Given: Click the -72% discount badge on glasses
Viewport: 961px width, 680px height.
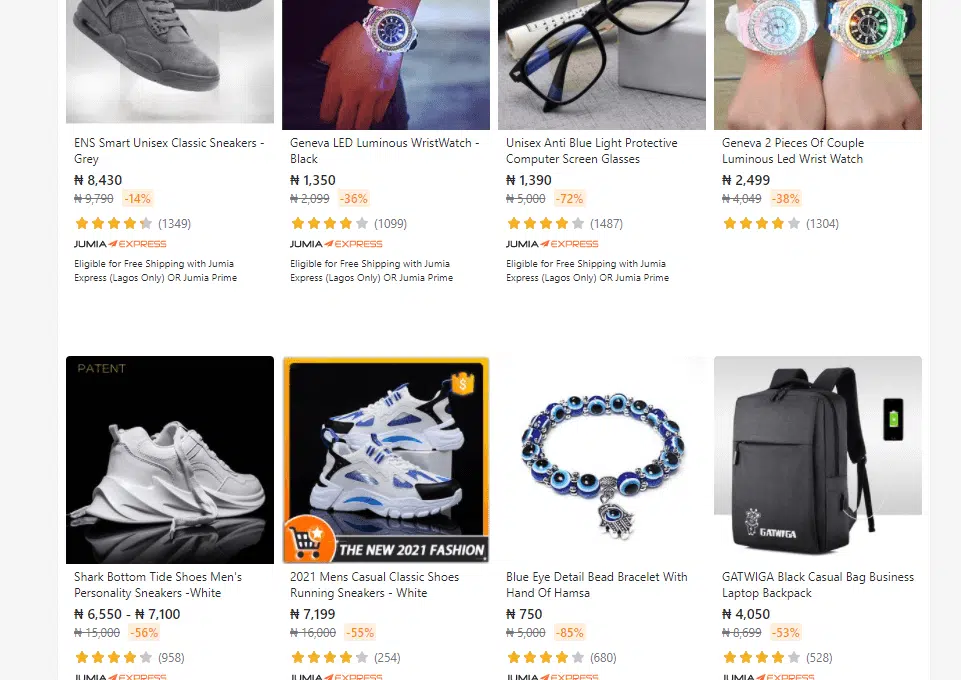Looking at the screenshot, I should click(569, 198).
